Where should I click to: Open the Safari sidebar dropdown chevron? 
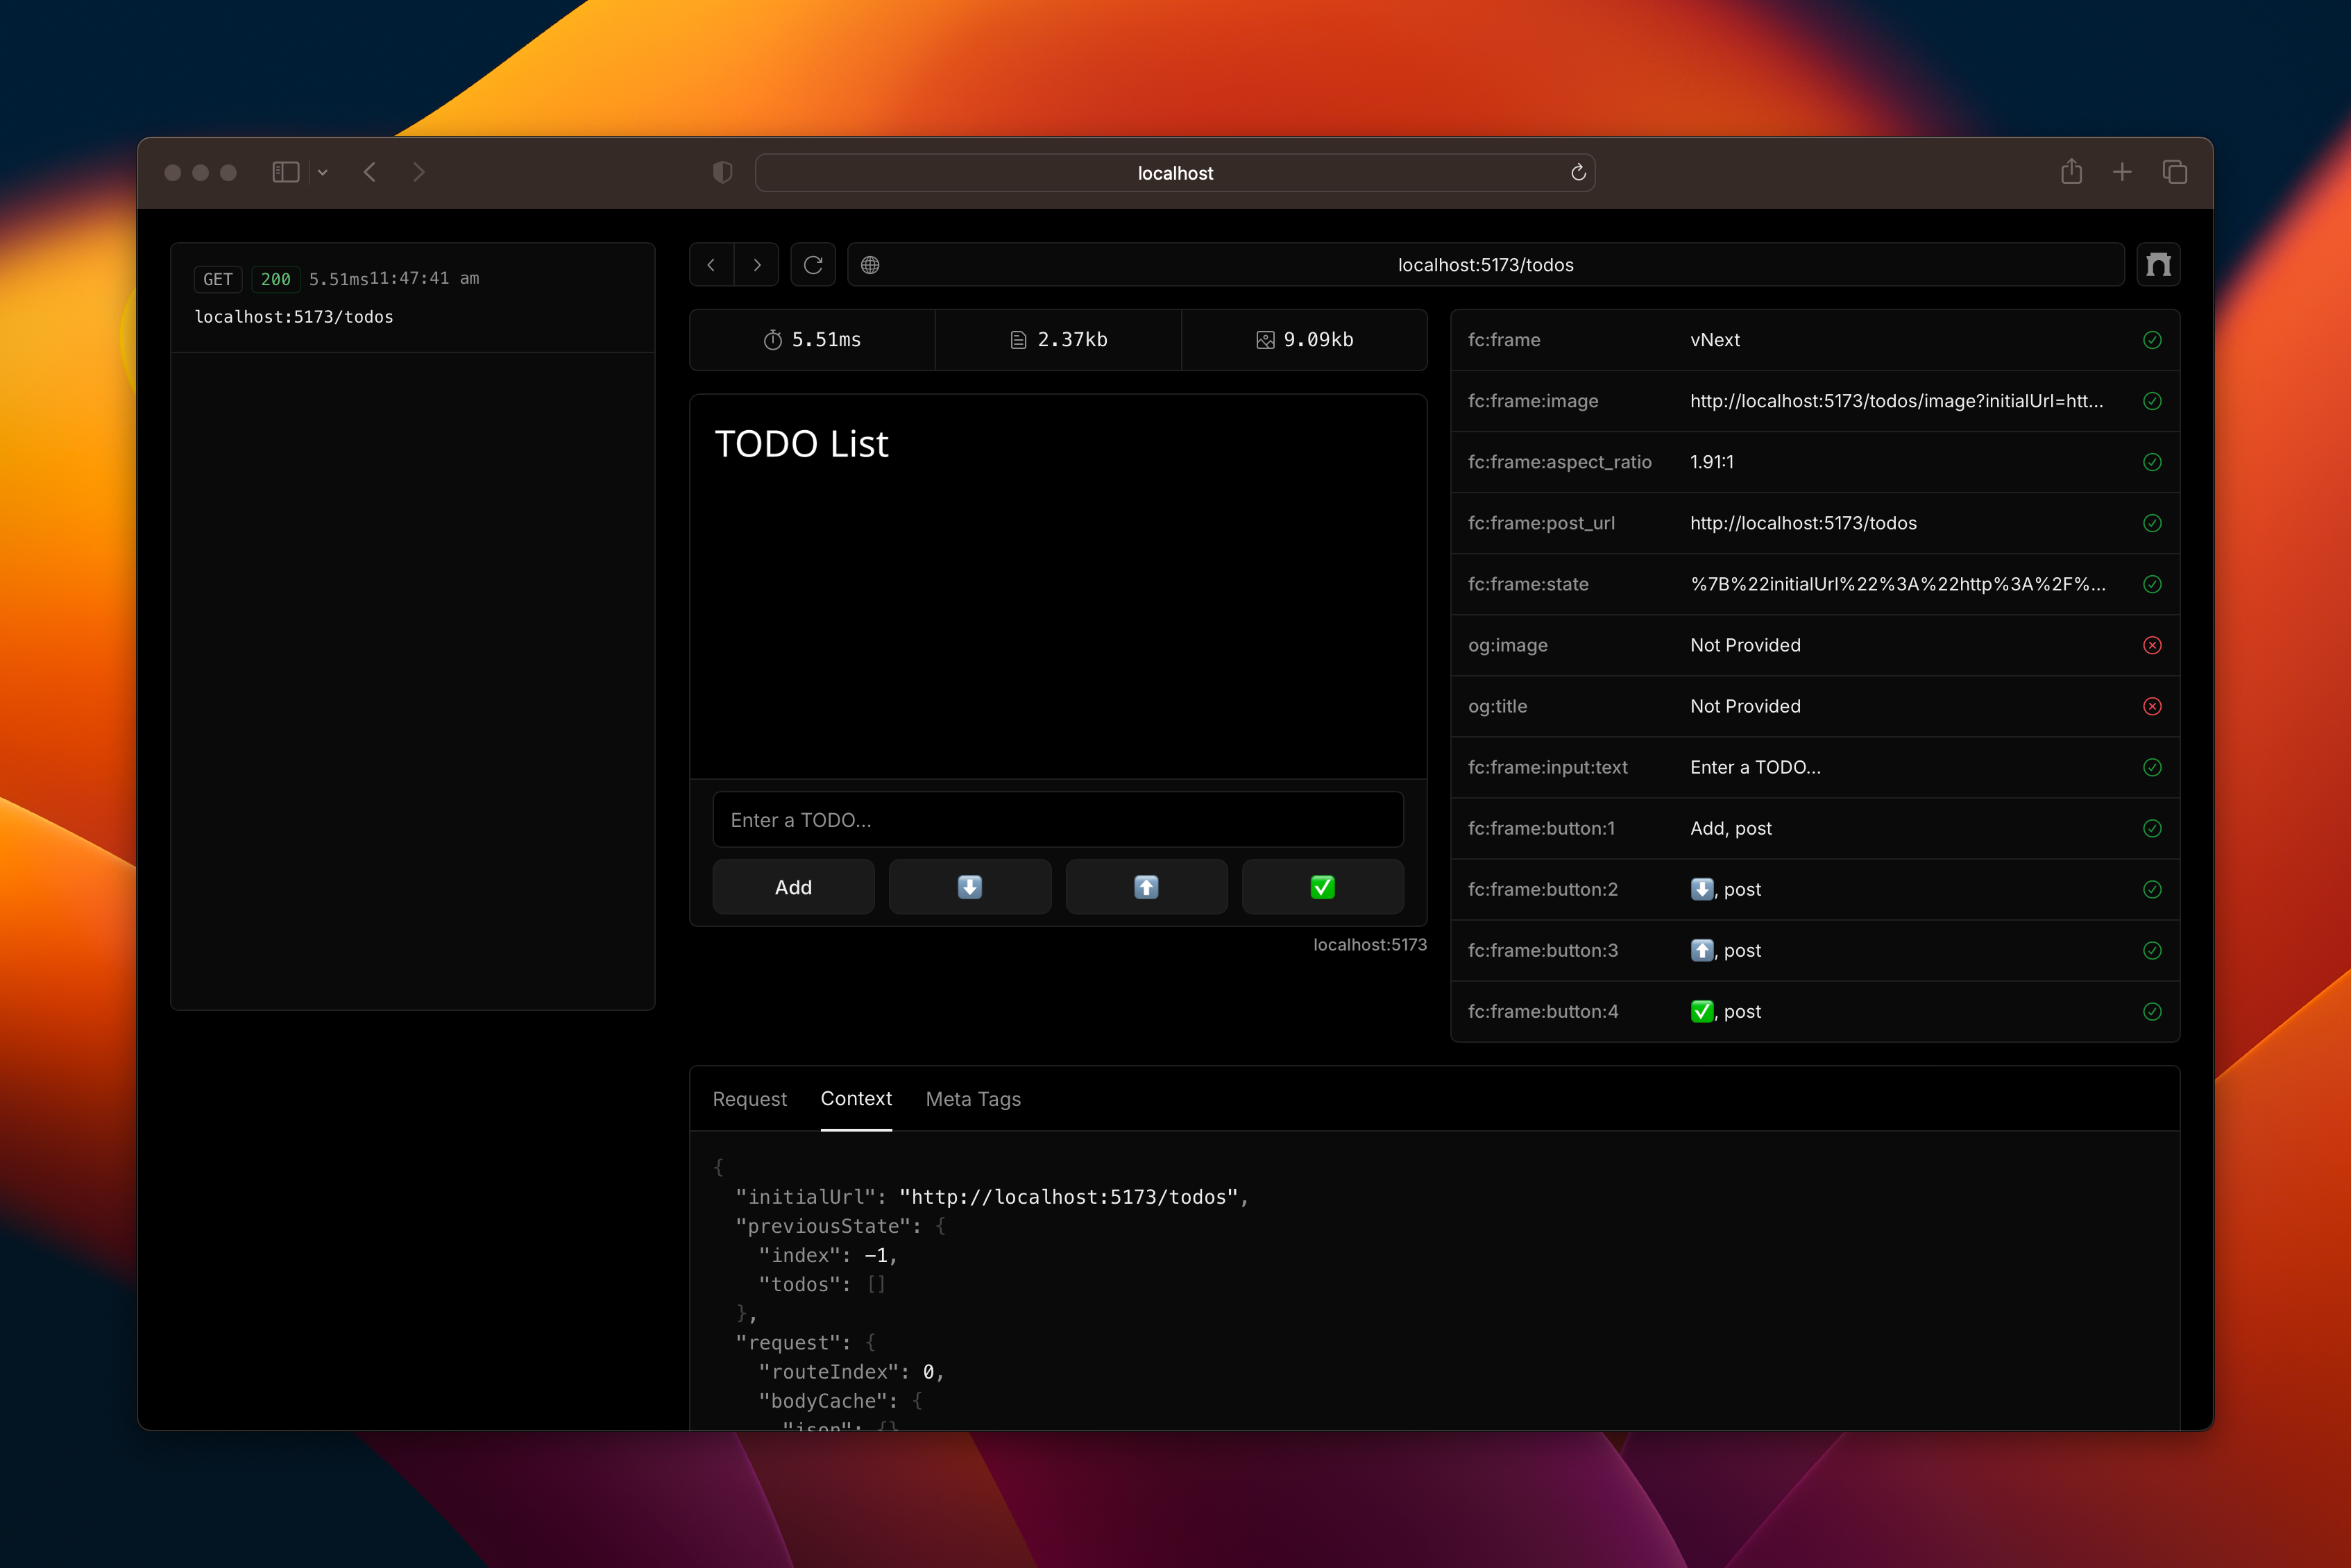point(322,172)
